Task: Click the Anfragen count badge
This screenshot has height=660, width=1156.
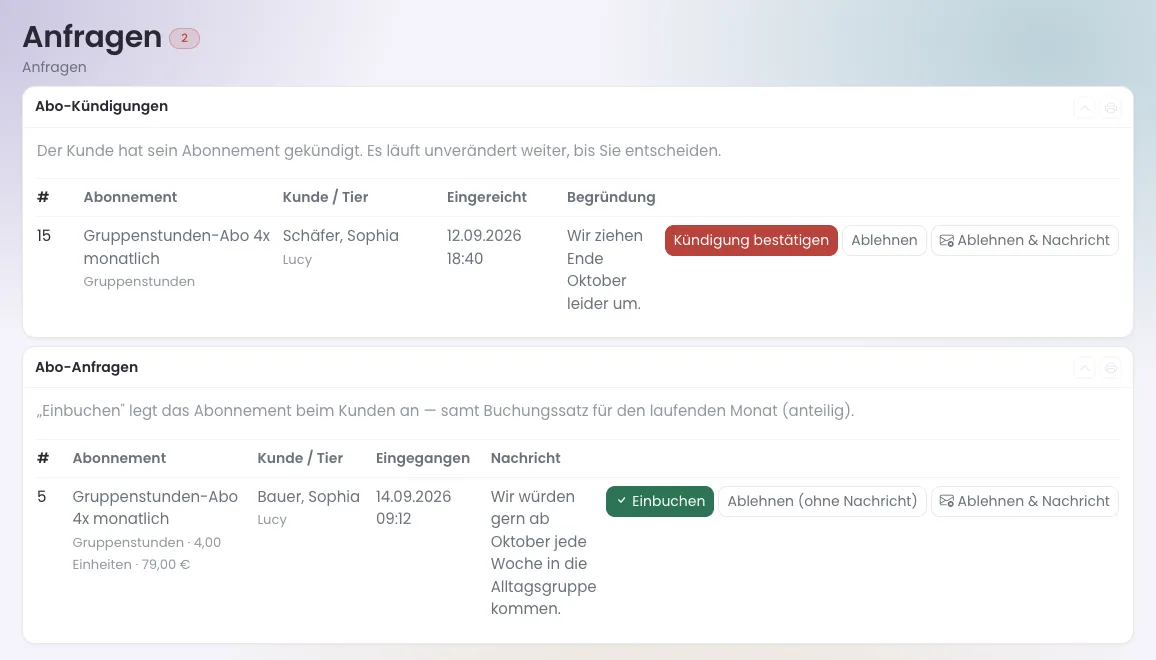Action: pyautogui.click(x=184, y=38)
